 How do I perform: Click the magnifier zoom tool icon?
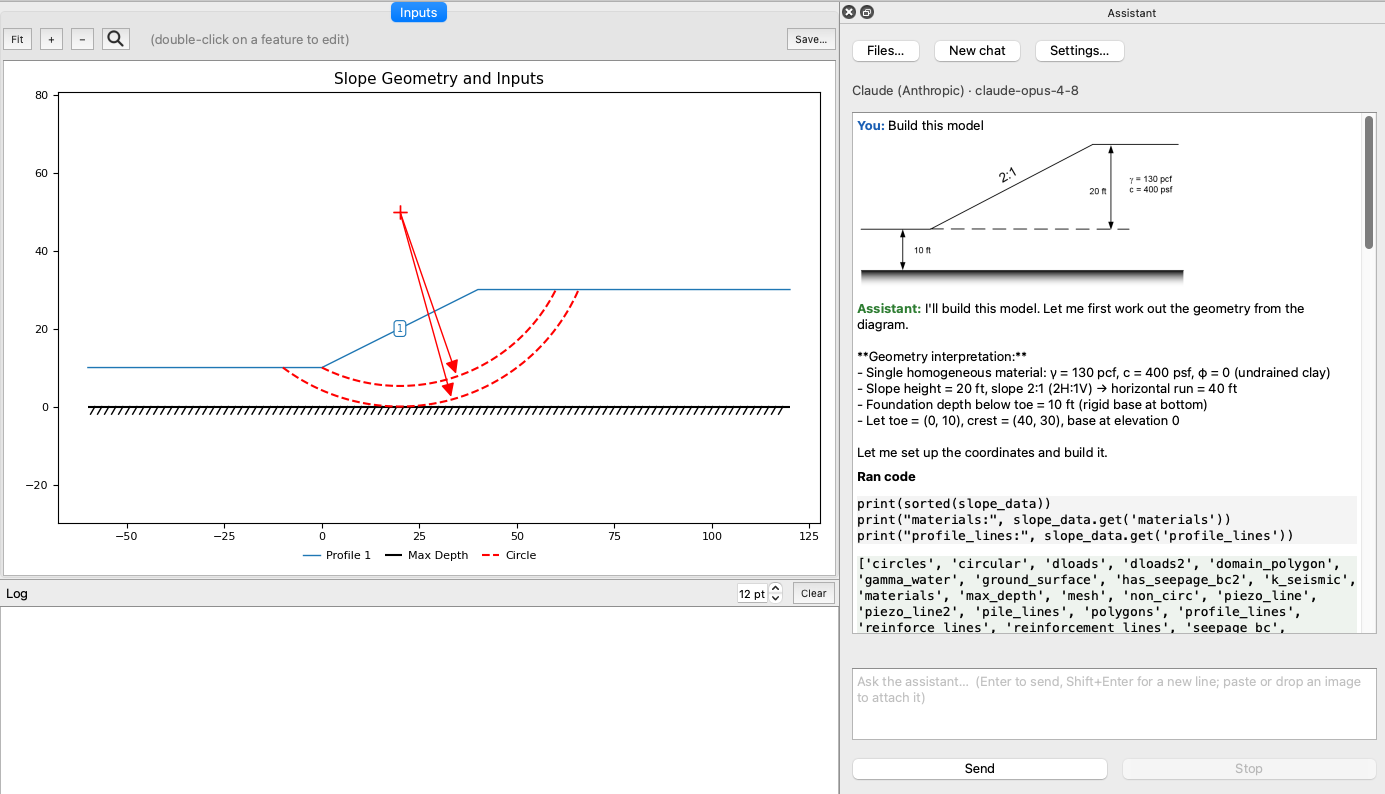coord(116,39)
